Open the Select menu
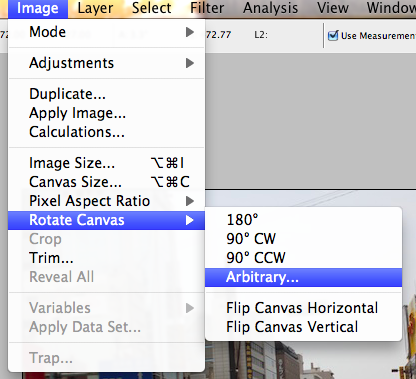This screenshot has width=416, height=379. click(x=152, y=9)
